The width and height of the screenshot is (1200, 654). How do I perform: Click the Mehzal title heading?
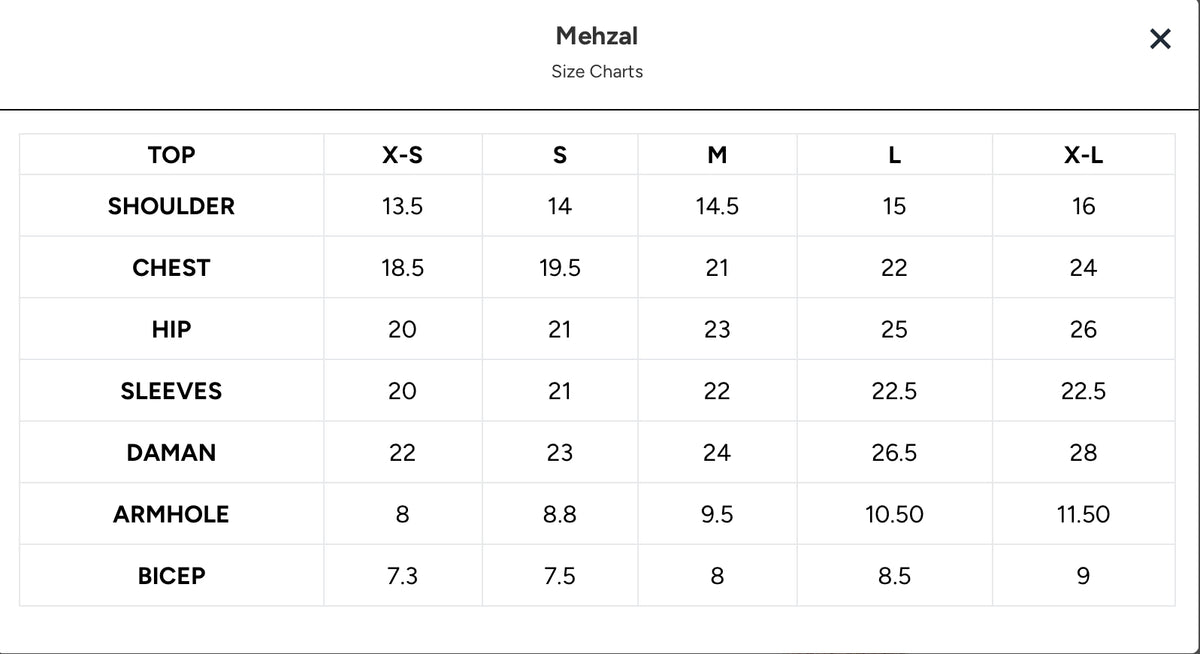pos(597,36)
